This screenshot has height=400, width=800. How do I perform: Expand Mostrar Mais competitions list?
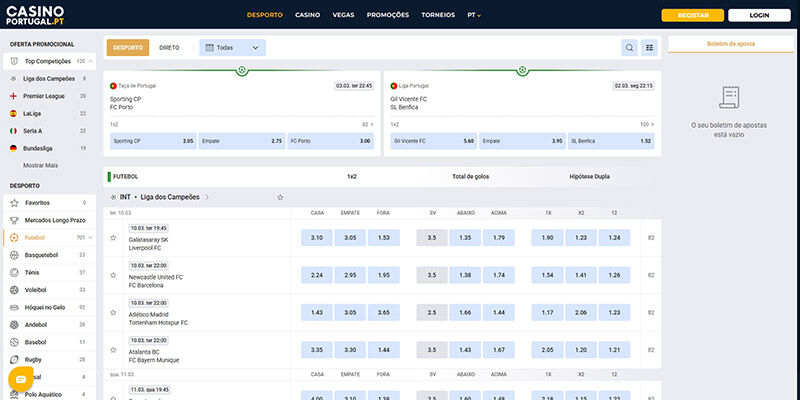coord(41,165)
